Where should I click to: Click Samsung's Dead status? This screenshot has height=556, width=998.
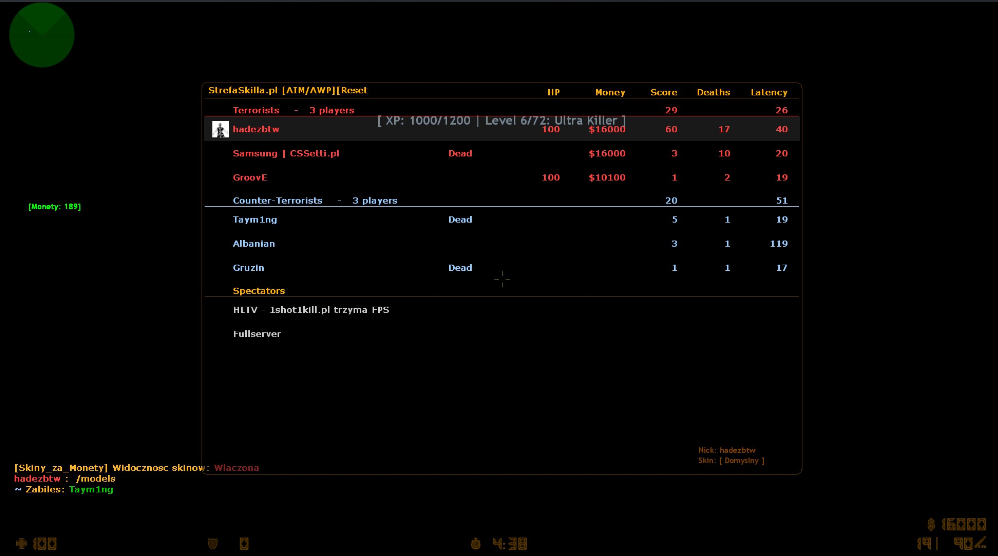(x=460, y=153)
